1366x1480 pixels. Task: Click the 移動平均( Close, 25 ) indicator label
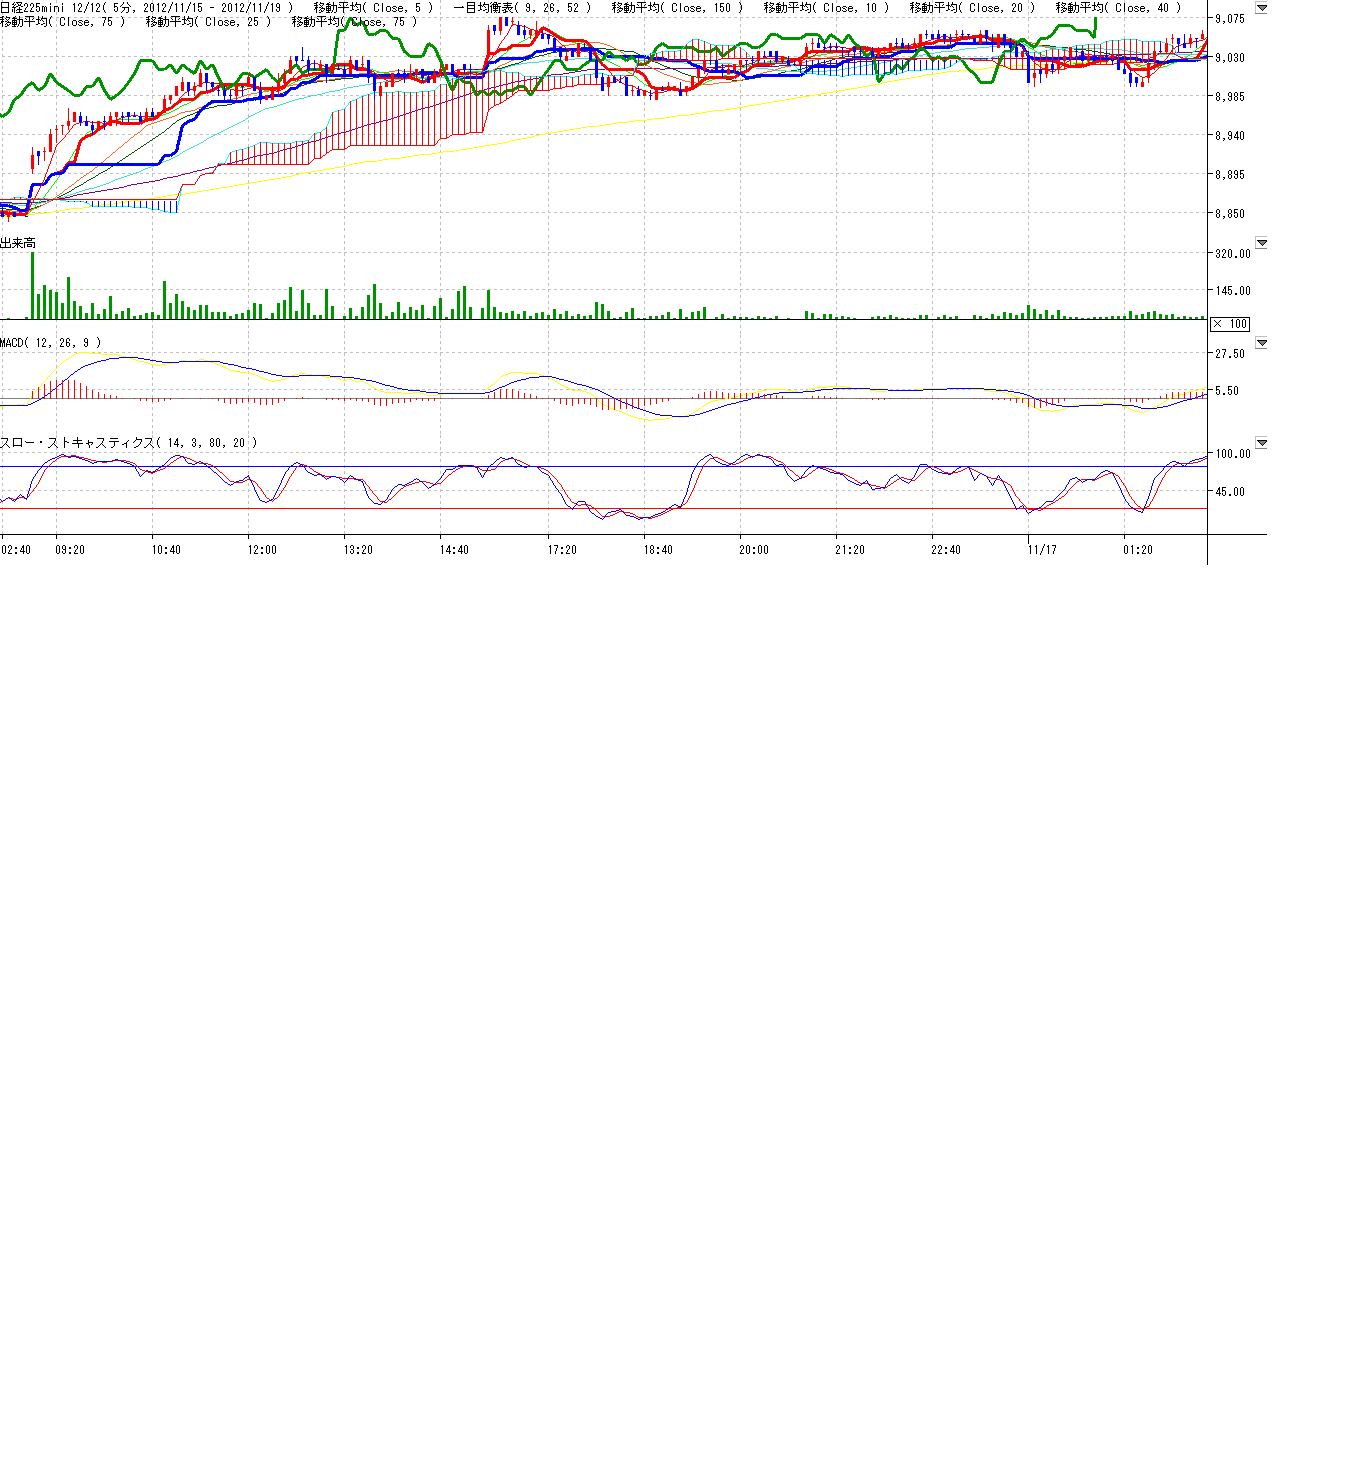click(208, 22)
